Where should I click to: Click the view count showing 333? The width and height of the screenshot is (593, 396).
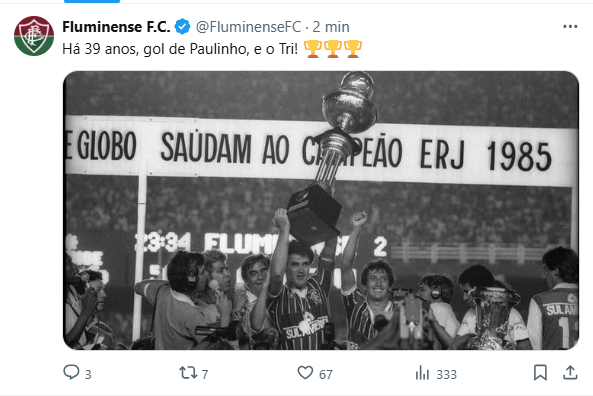(x=447, y=374)
